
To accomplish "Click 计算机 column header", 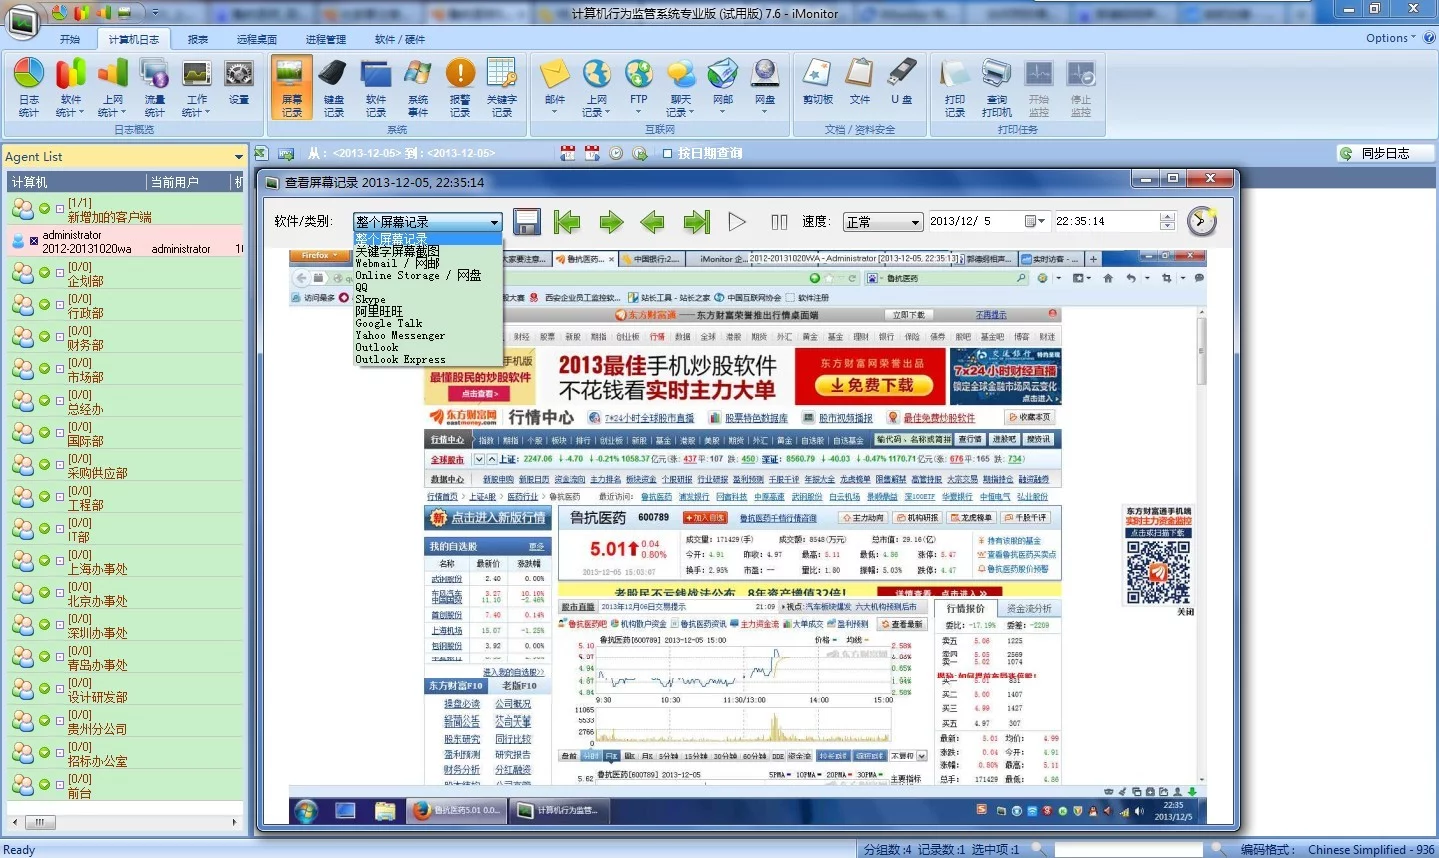I will [x=76, y=182].
